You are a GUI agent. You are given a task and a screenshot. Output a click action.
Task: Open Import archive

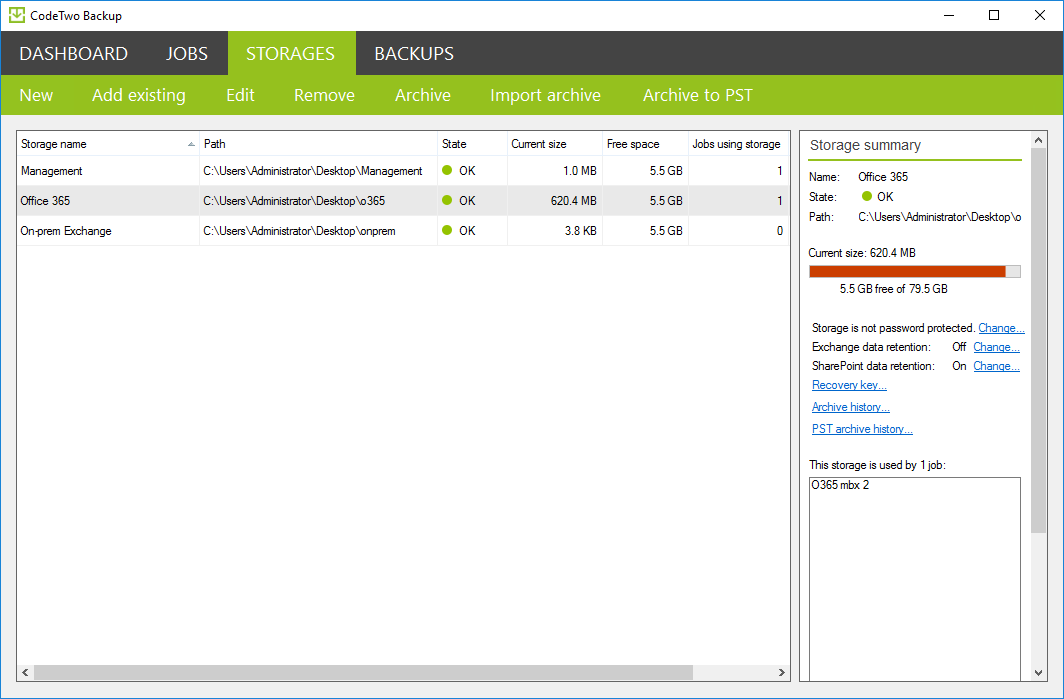coord(546,95)
